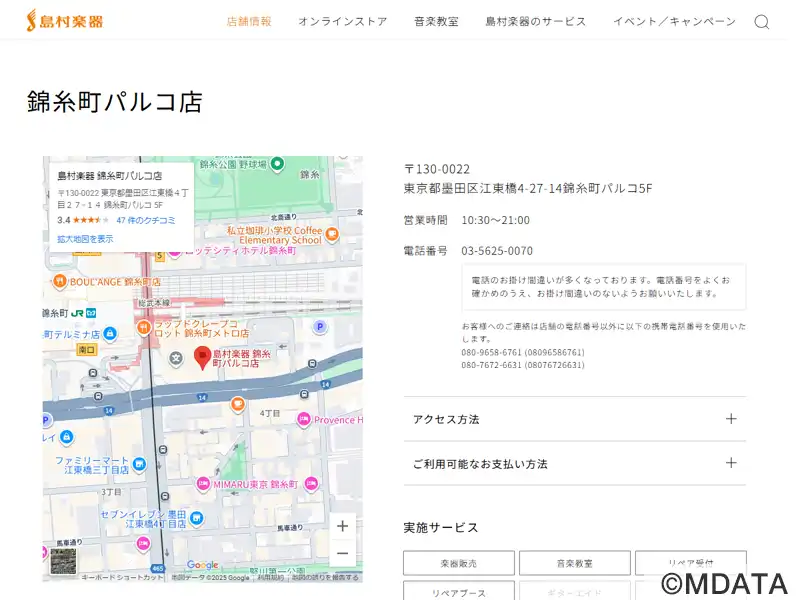The width and height of the screenshot is (800, 600).
Task: Open オンラインストア menu item
Action: 342,21
